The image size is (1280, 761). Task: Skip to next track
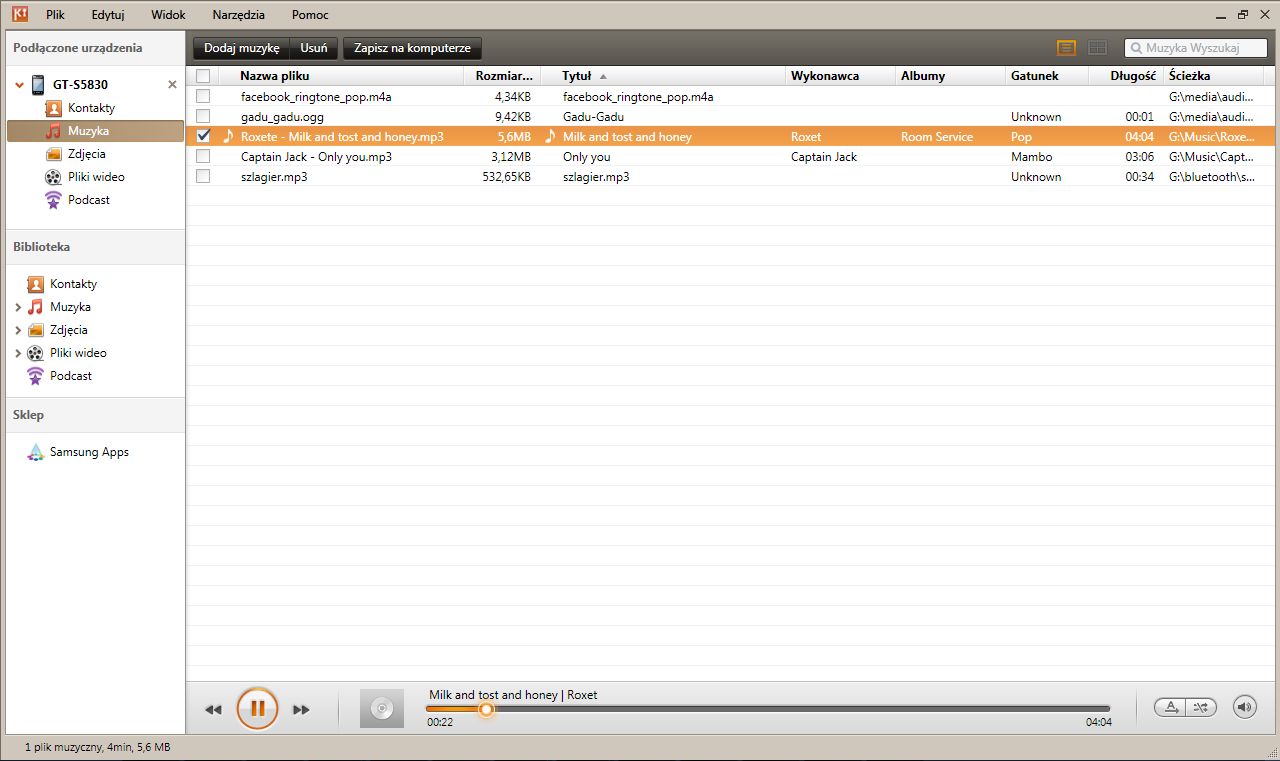301,709
